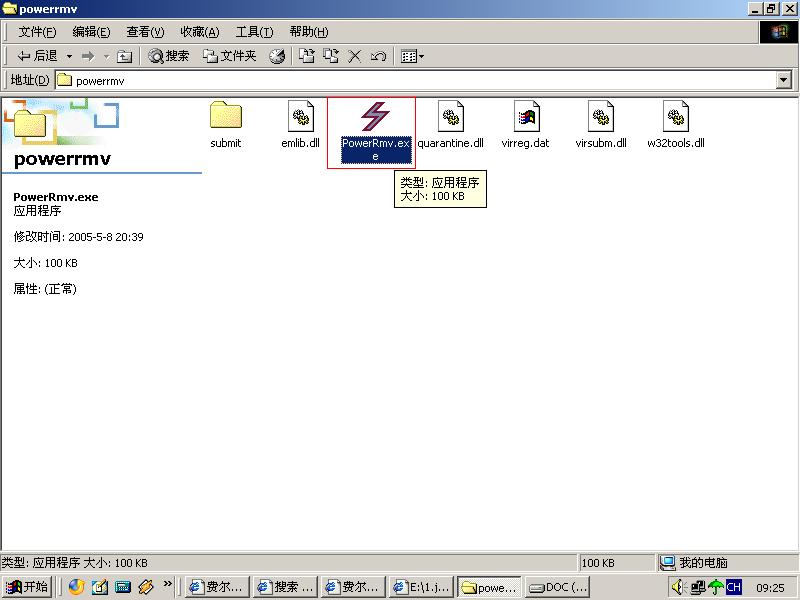800x600 pixels.
Task: Open the back history dropdown arrow
Action: coord(69,56)
